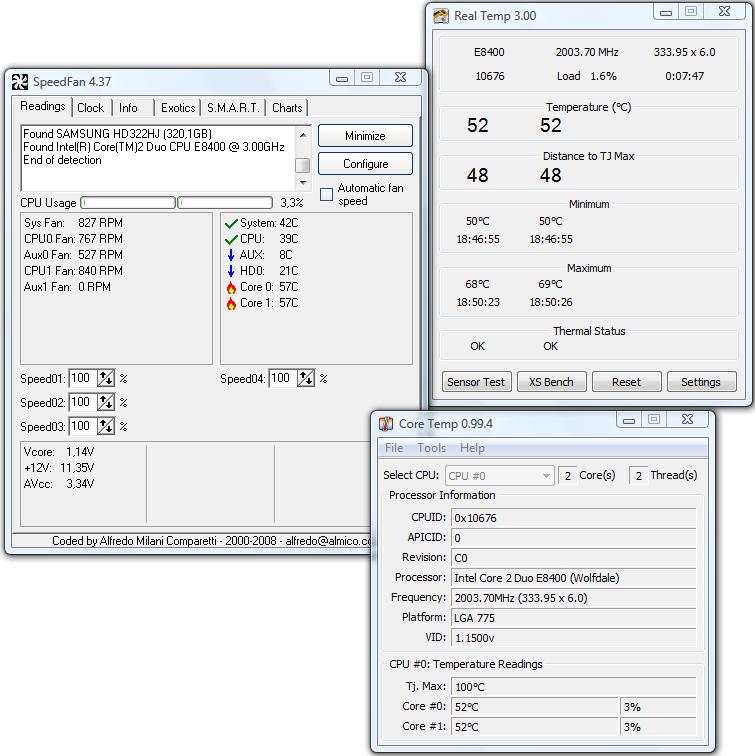This screenshot has height=756, width=755.
Task: Click the Core #0 temperature field
Action: coord(534,707)
